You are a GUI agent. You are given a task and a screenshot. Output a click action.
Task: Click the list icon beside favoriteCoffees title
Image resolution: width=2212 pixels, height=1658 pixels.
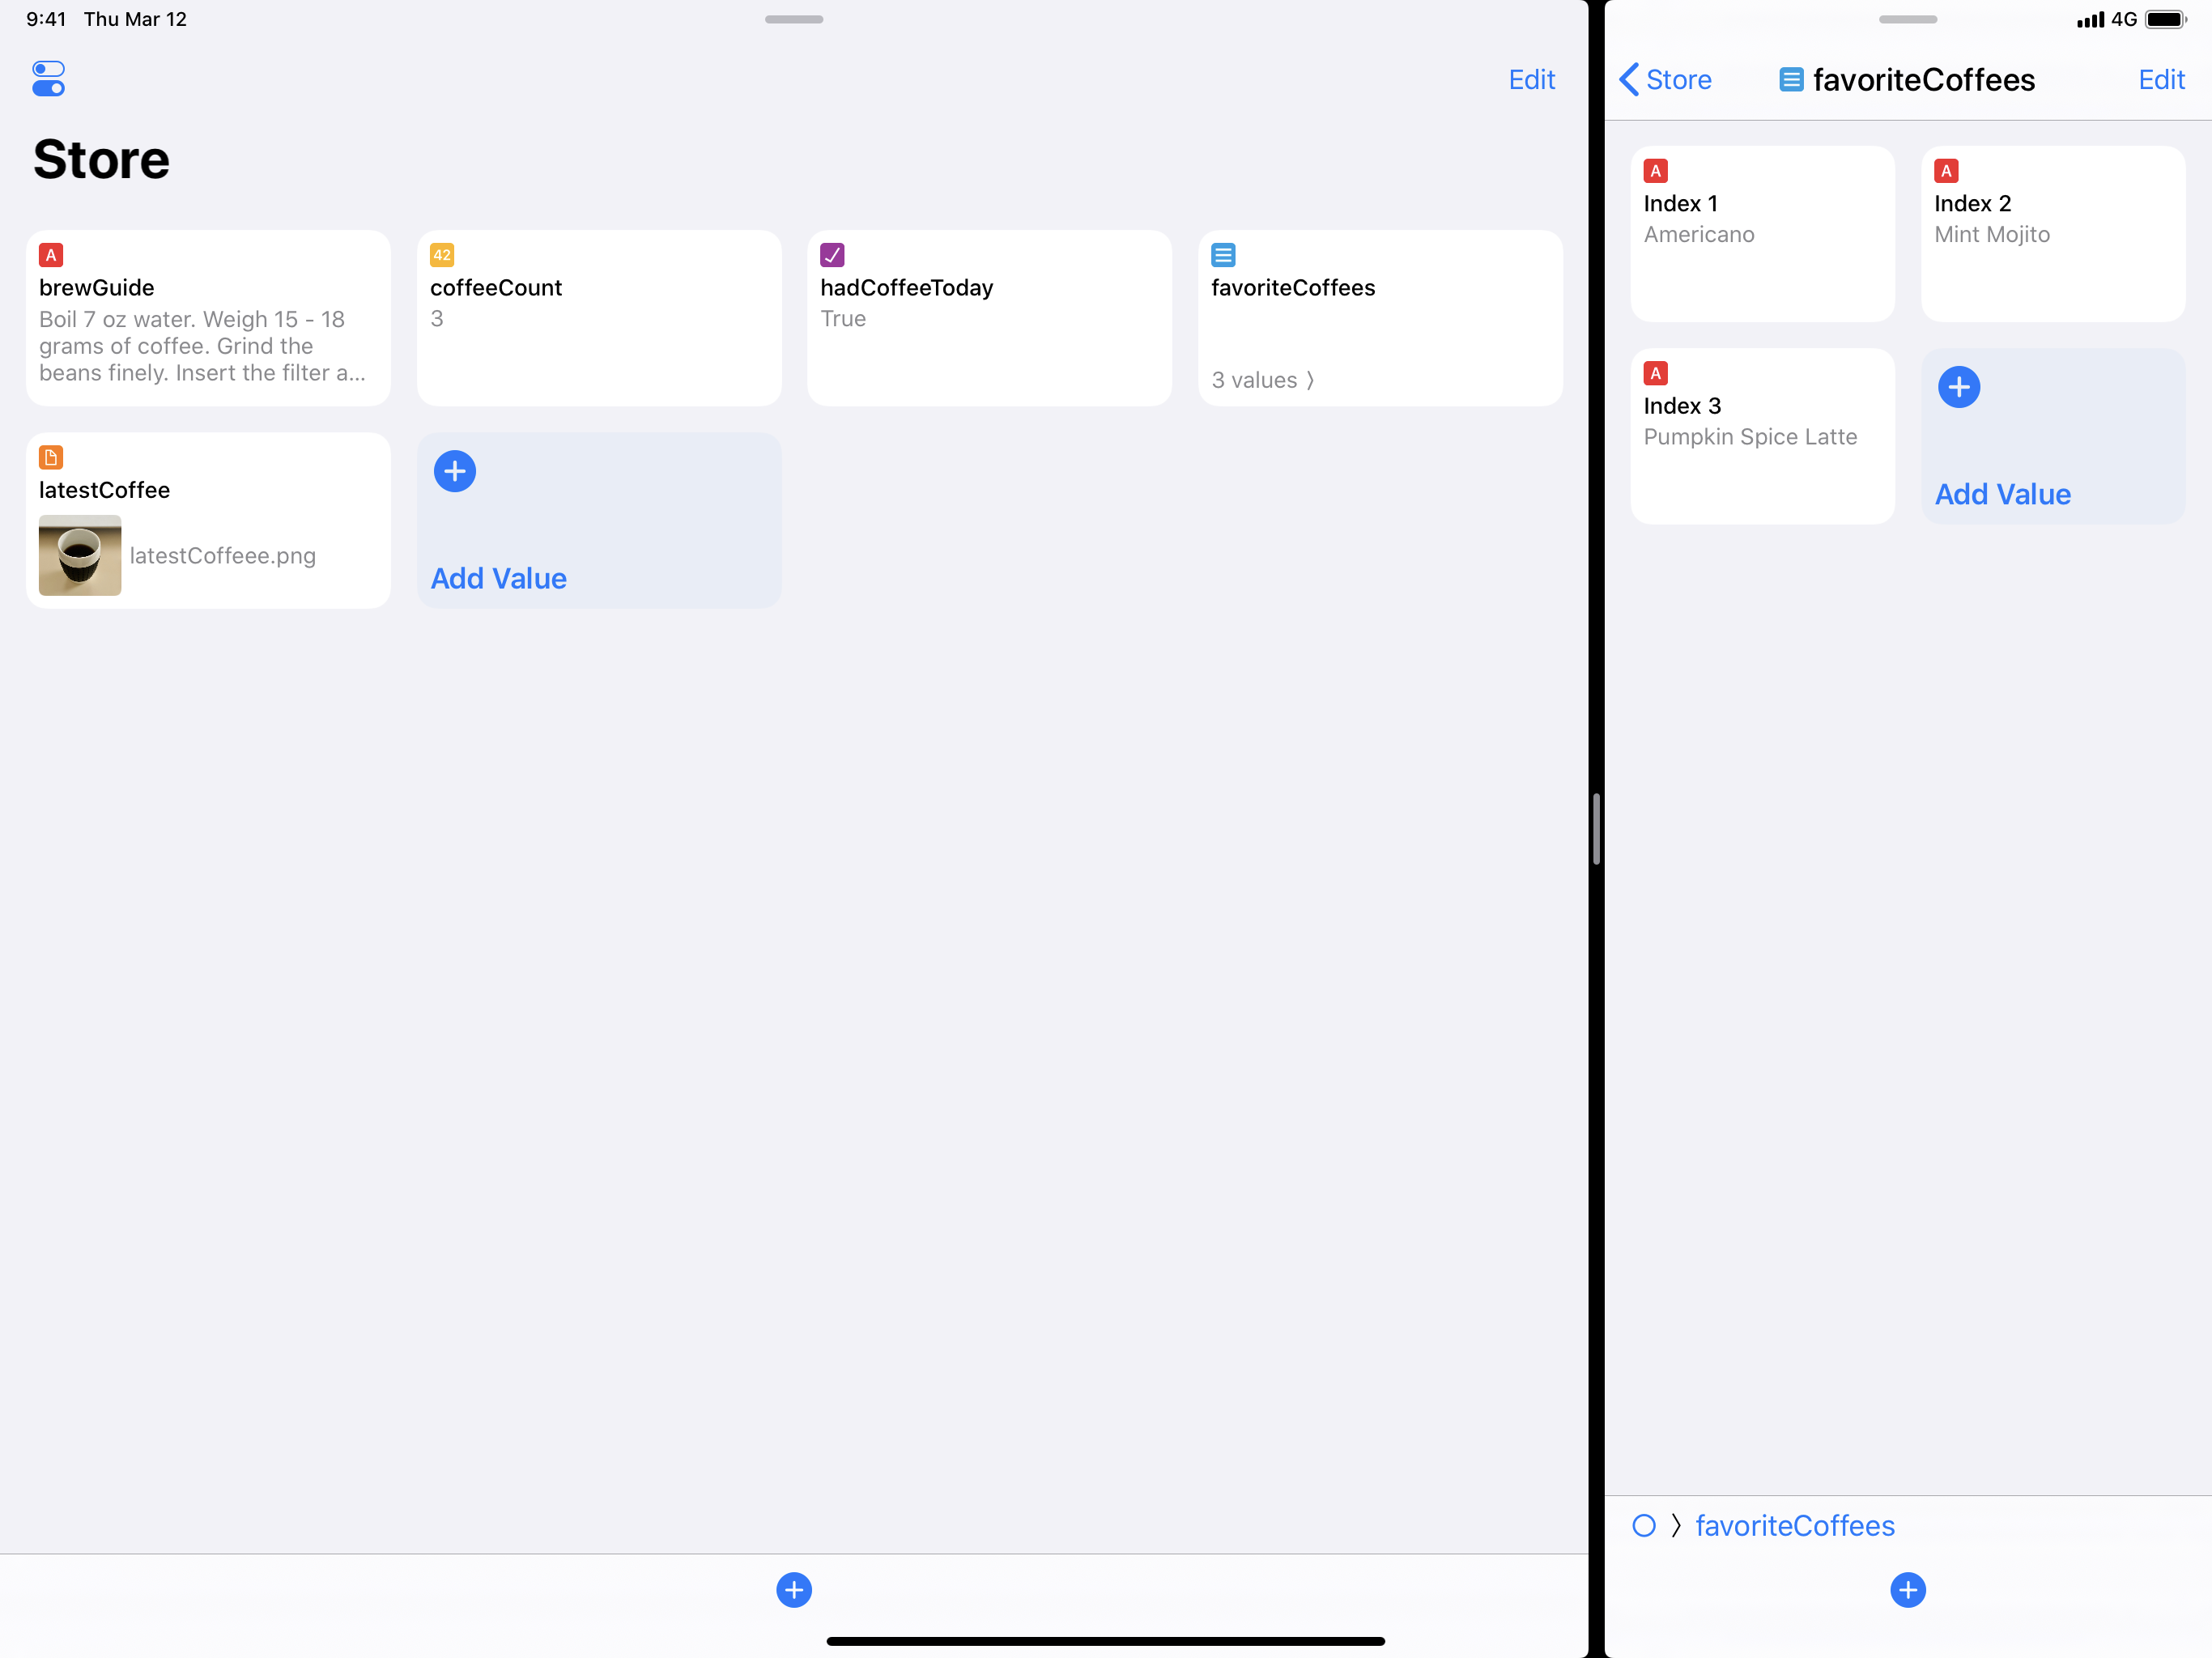click(1791, 80)
